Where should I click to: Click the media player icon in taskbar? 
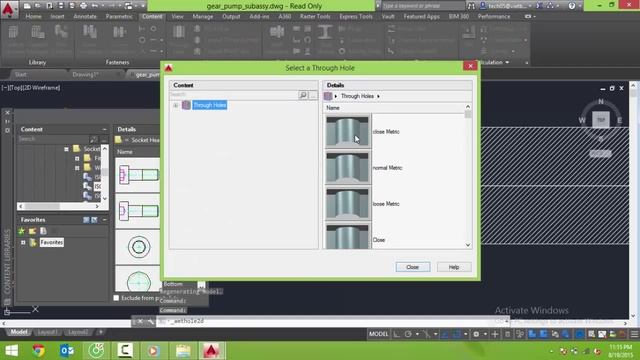[153, 351]
